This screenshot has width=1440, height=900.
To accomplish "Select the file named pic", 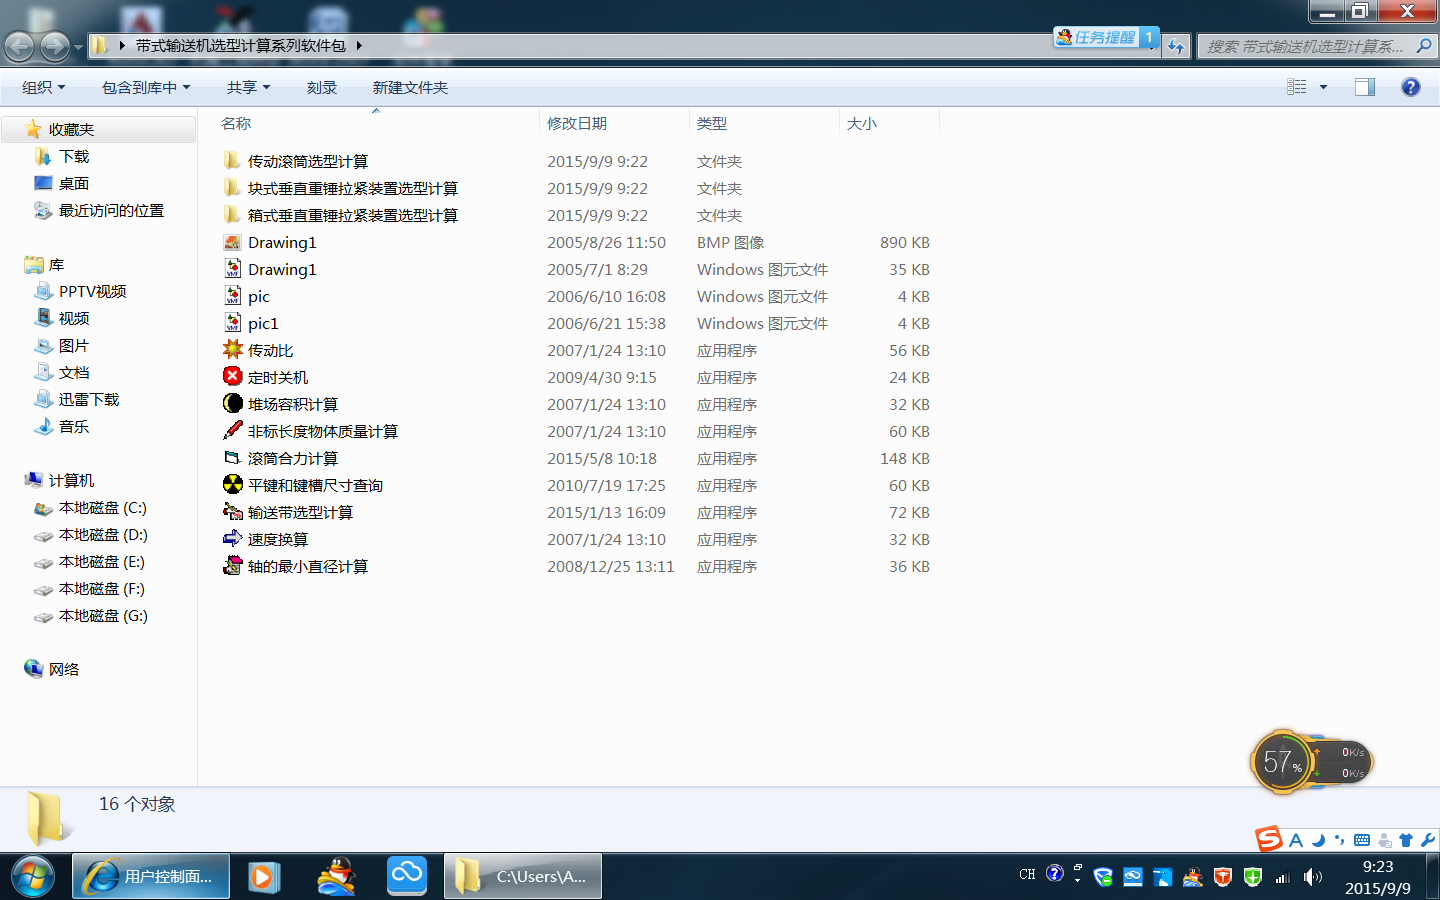I will pyautogui.click(x=259, y=296).
